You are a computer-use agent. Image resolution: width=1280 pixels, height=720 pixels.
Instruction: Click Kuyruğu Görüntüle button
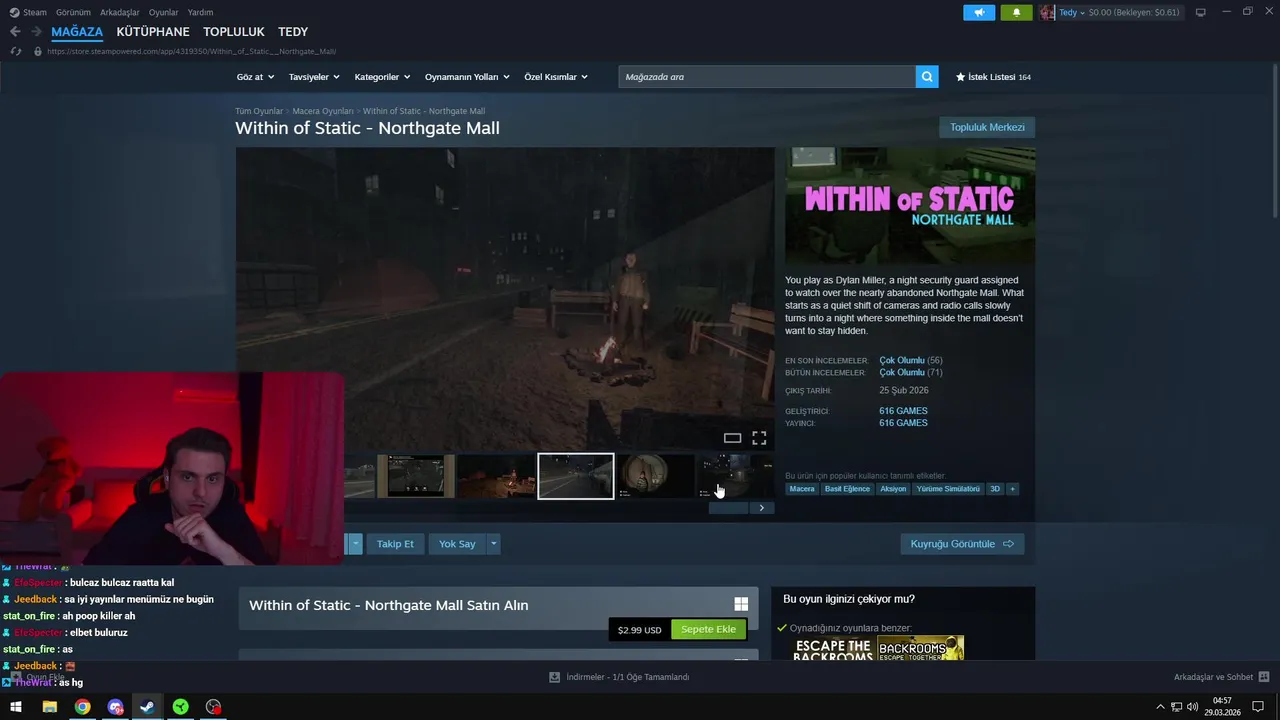coord(962,544)
